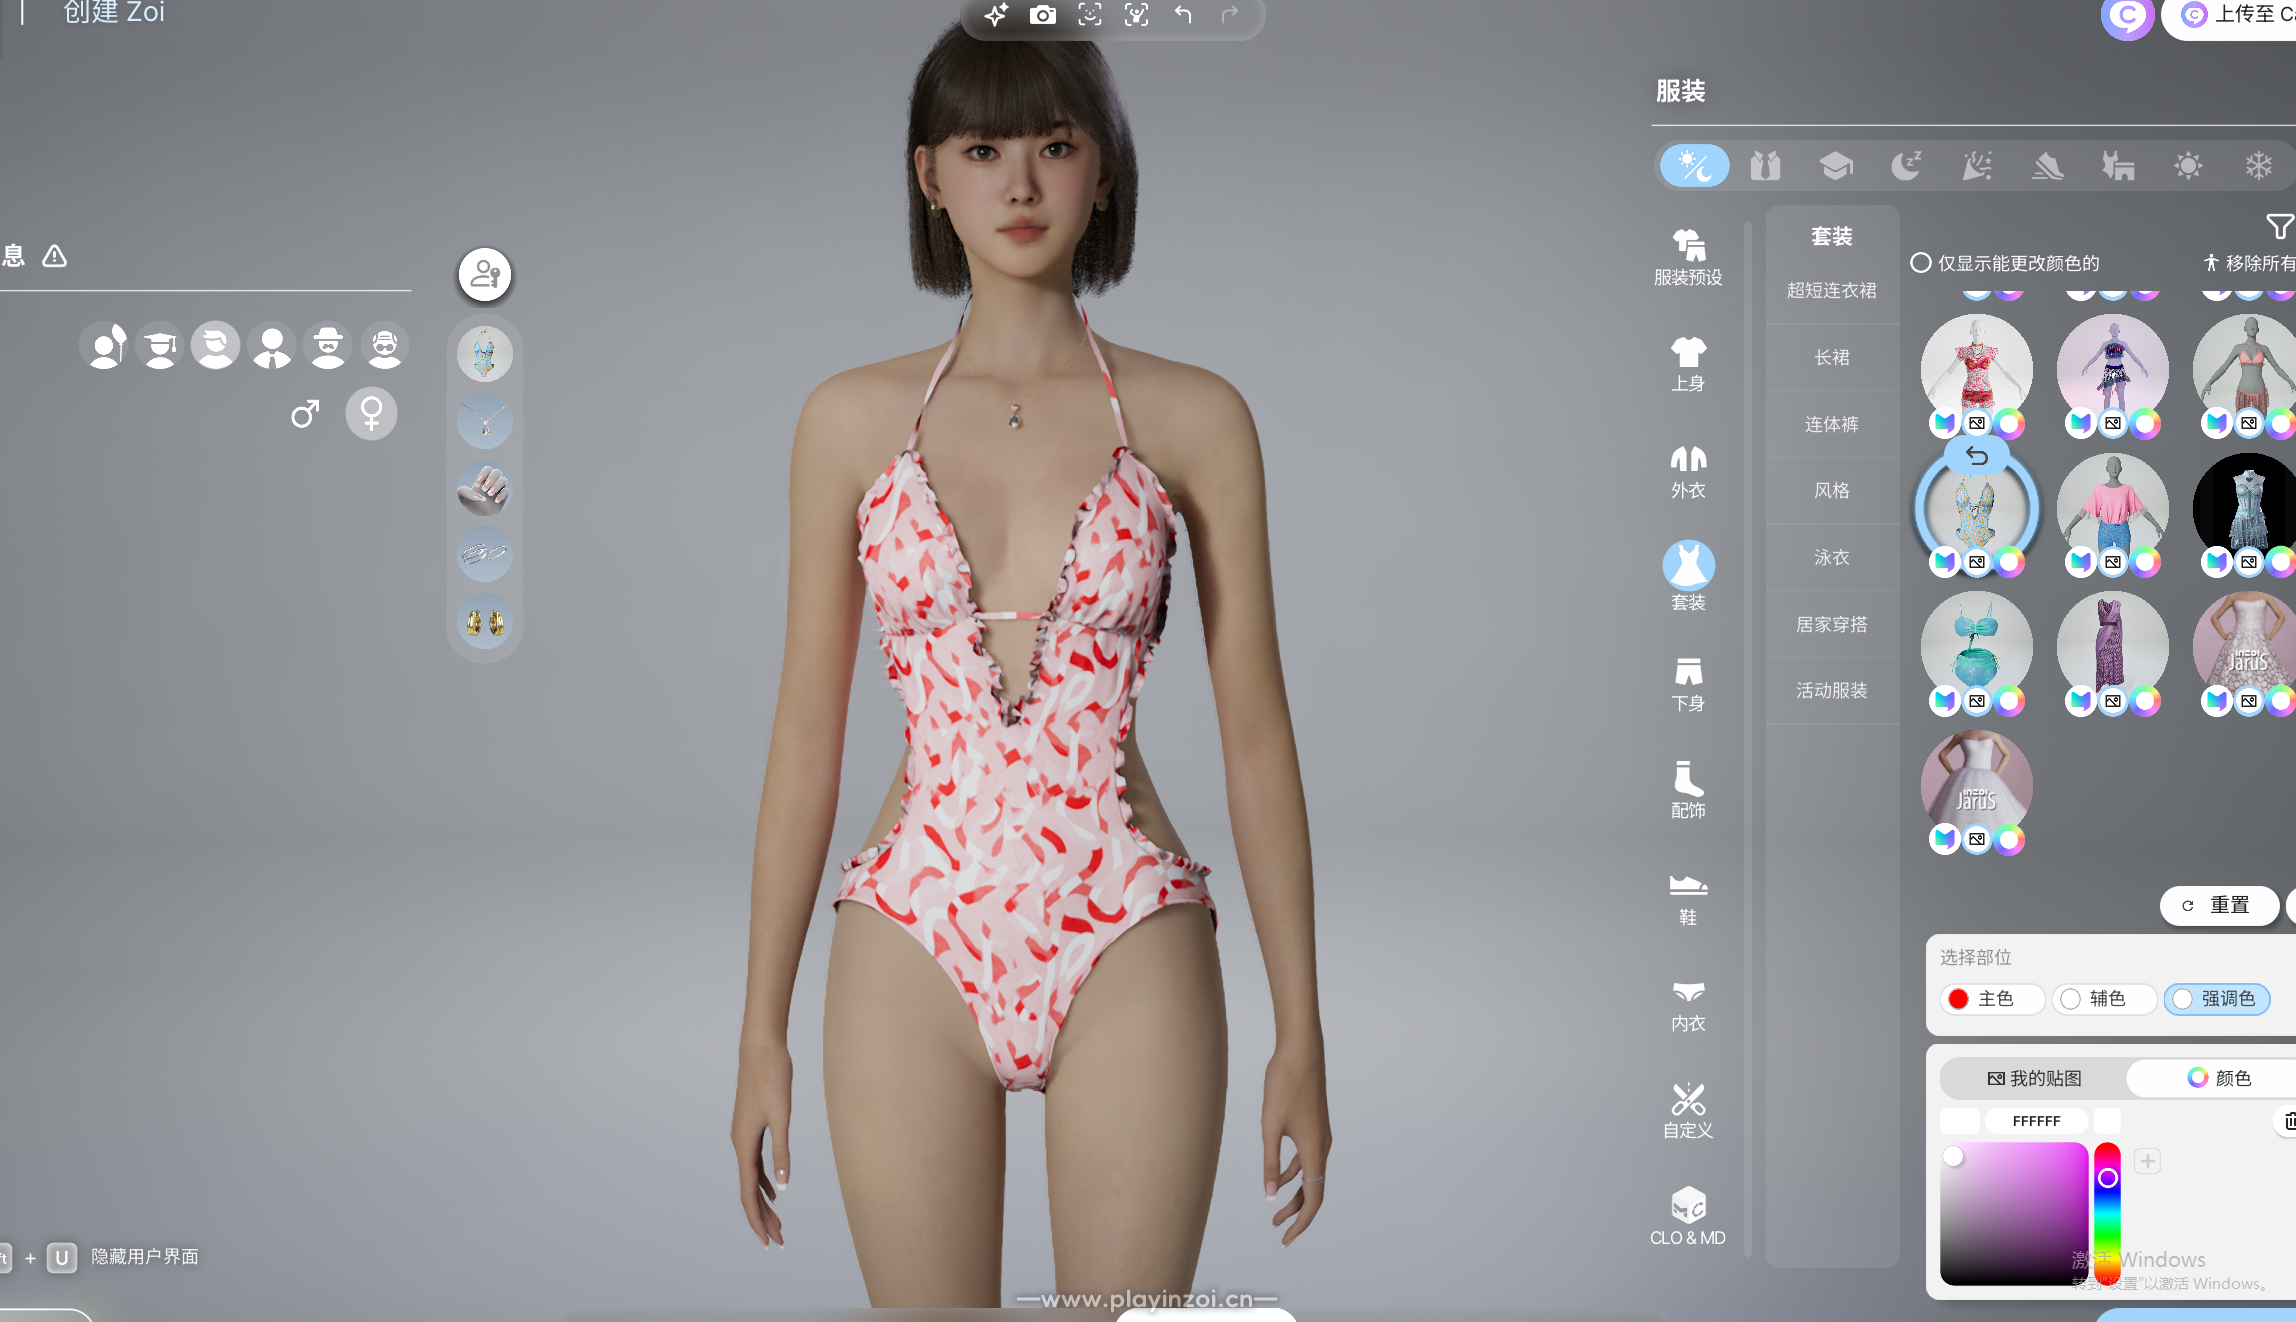2296x1322 pixels.
Task: Click the 重置 reset button
Action: click(x=2219, y=905)
